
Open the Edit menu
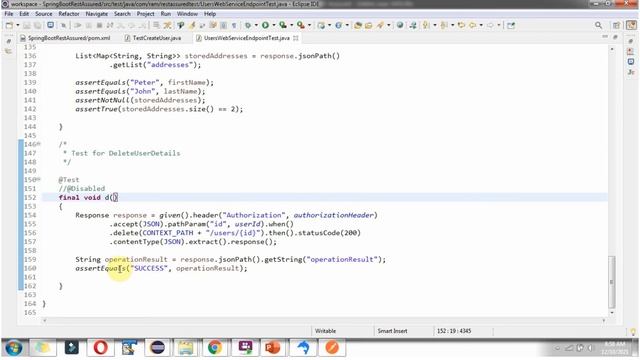[24, 14]
